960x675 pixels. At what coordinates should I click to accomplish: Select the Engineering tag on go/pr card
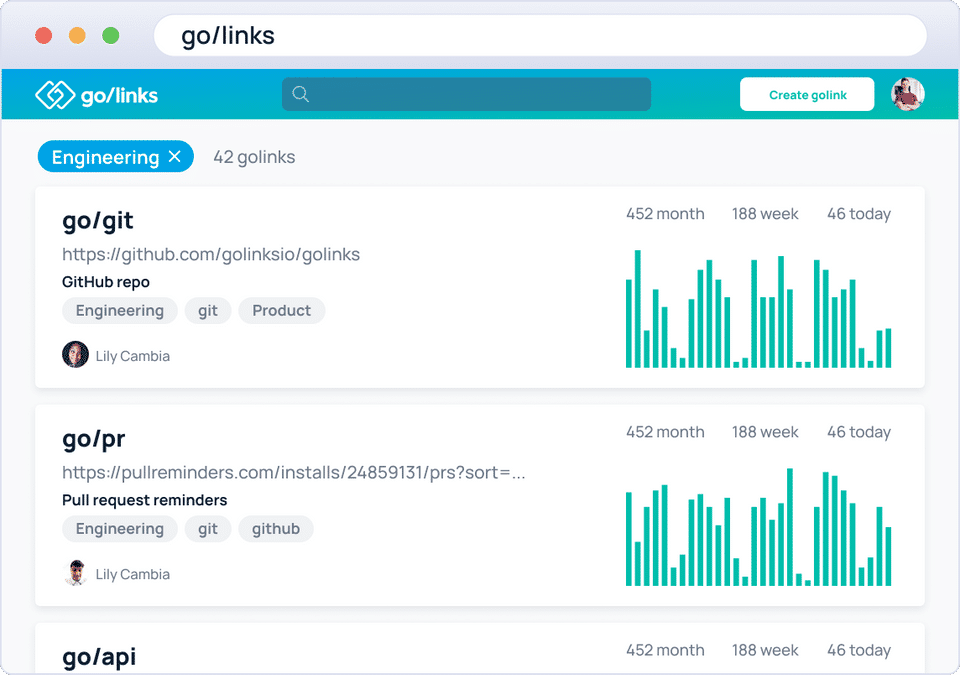tap(119, 529)
